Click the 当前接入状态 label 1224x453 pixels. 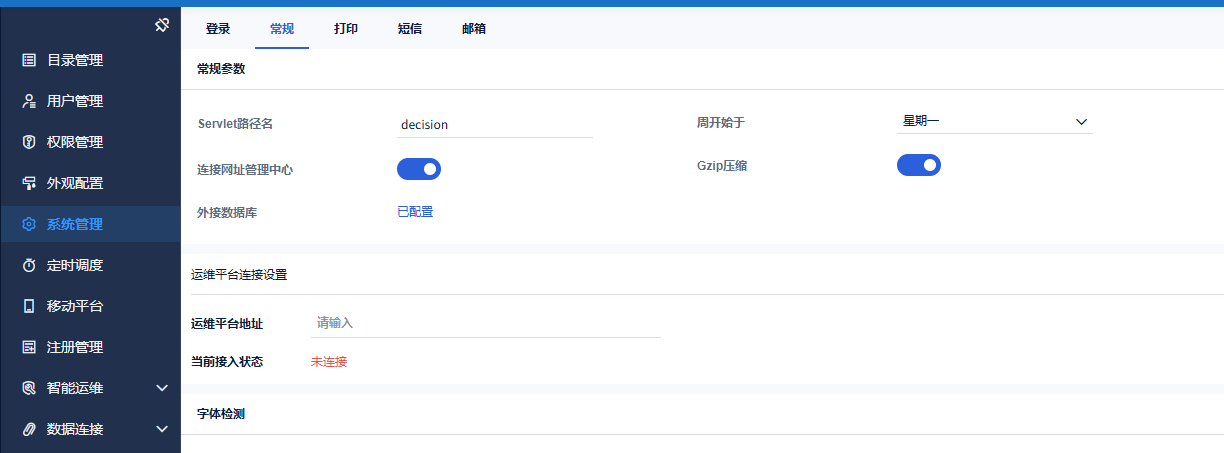[x=227, y=361]
